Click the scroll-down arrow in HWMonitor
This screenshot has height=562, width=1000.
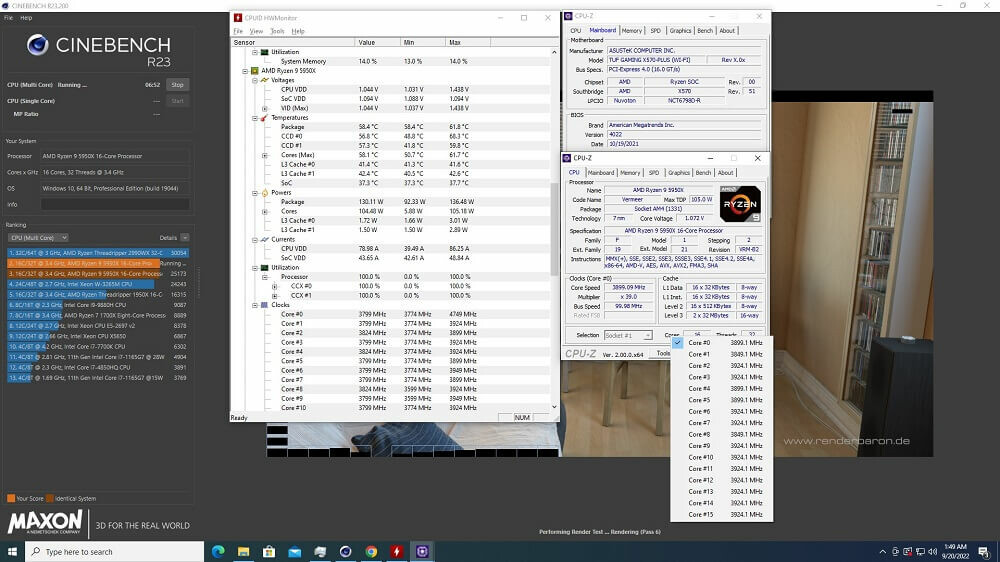point(554,407)
